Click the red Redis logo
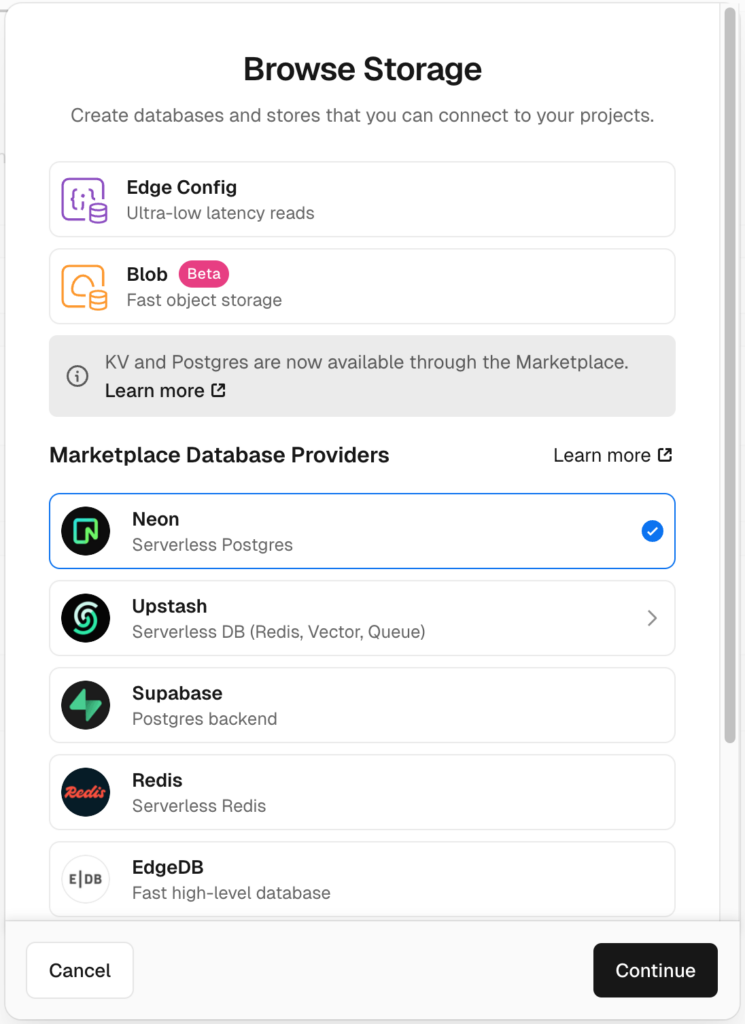The width and height of the screenshot is (745, 1024). [85, 792]
